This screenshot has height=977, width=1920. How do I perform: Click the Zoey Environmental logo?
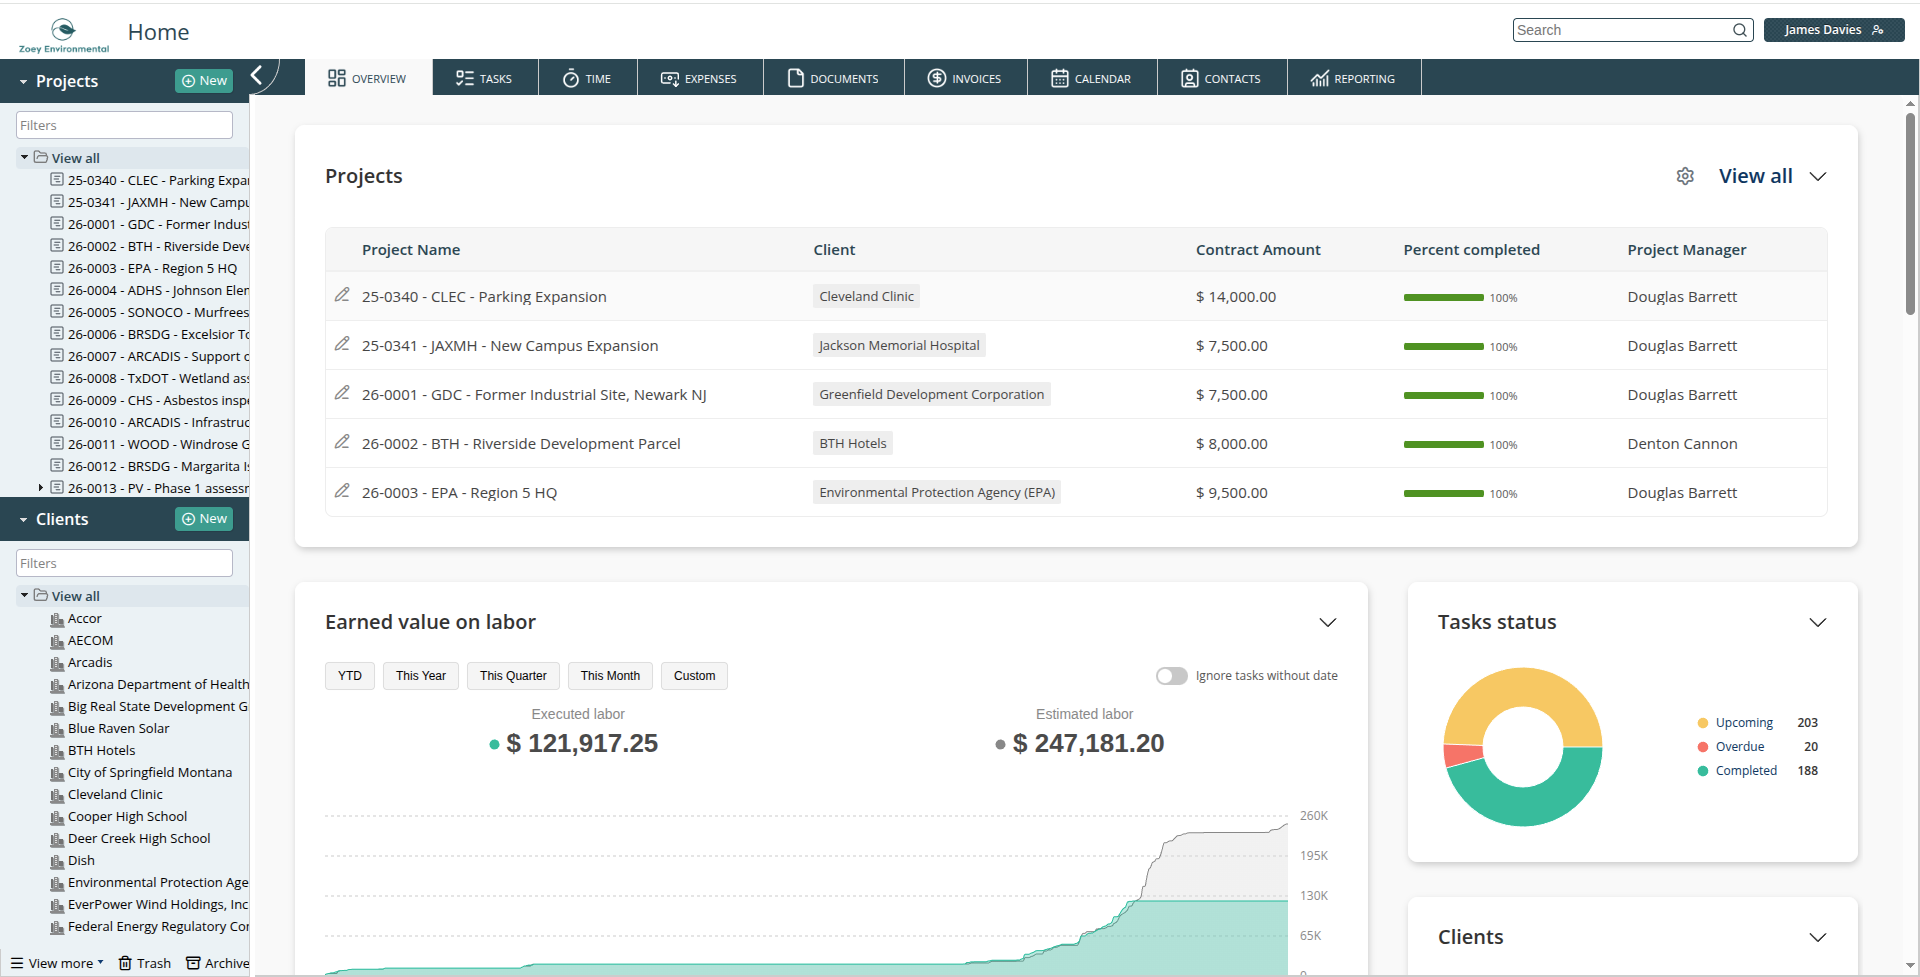coord(63,35)
